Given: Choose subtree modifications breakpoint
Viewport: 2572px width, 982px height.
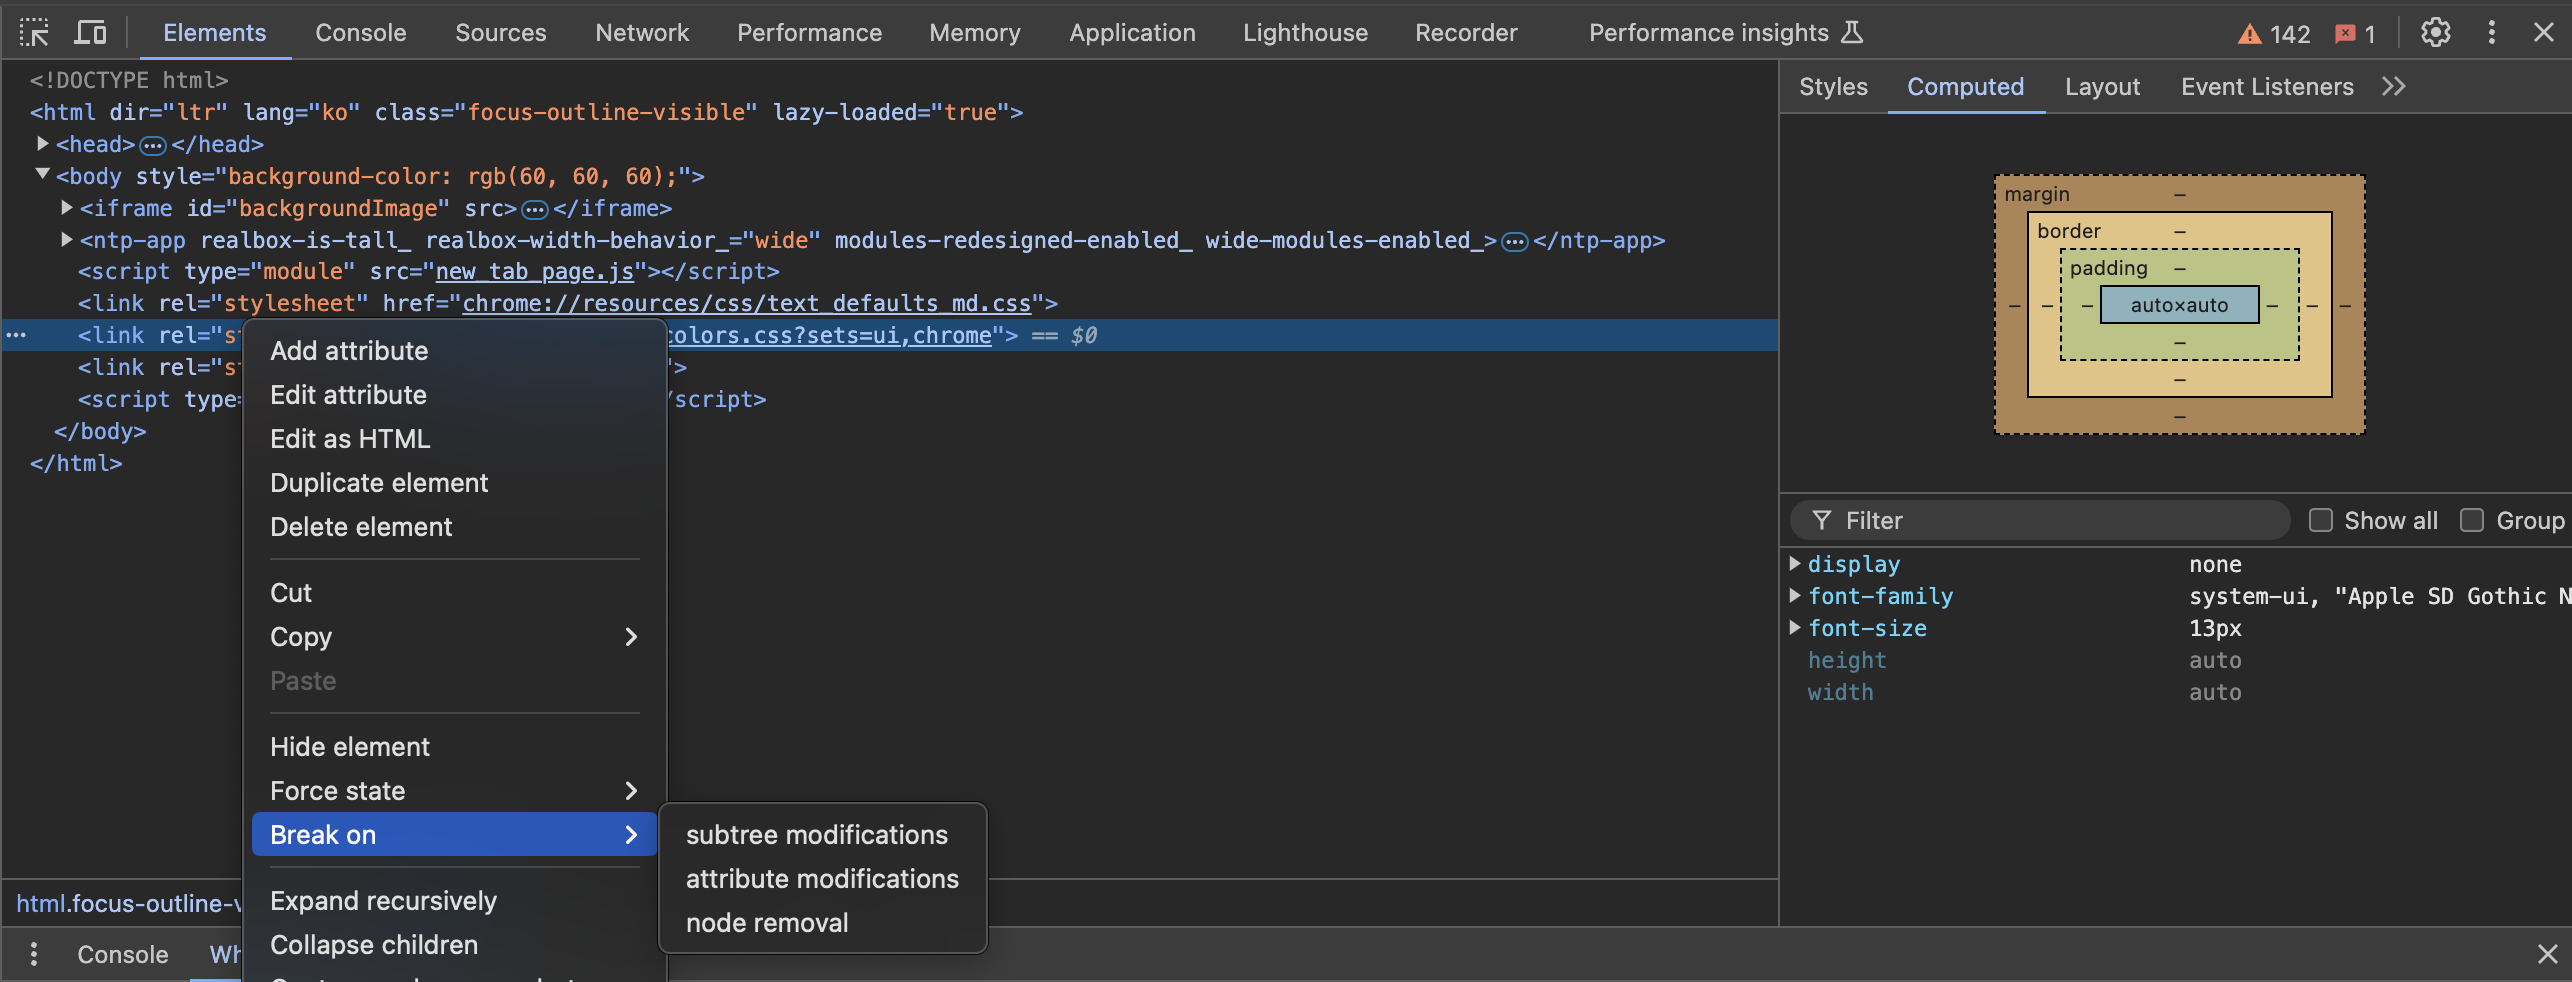Looking at the screenshot, I should pyautogui.click(x=822, y=835).
